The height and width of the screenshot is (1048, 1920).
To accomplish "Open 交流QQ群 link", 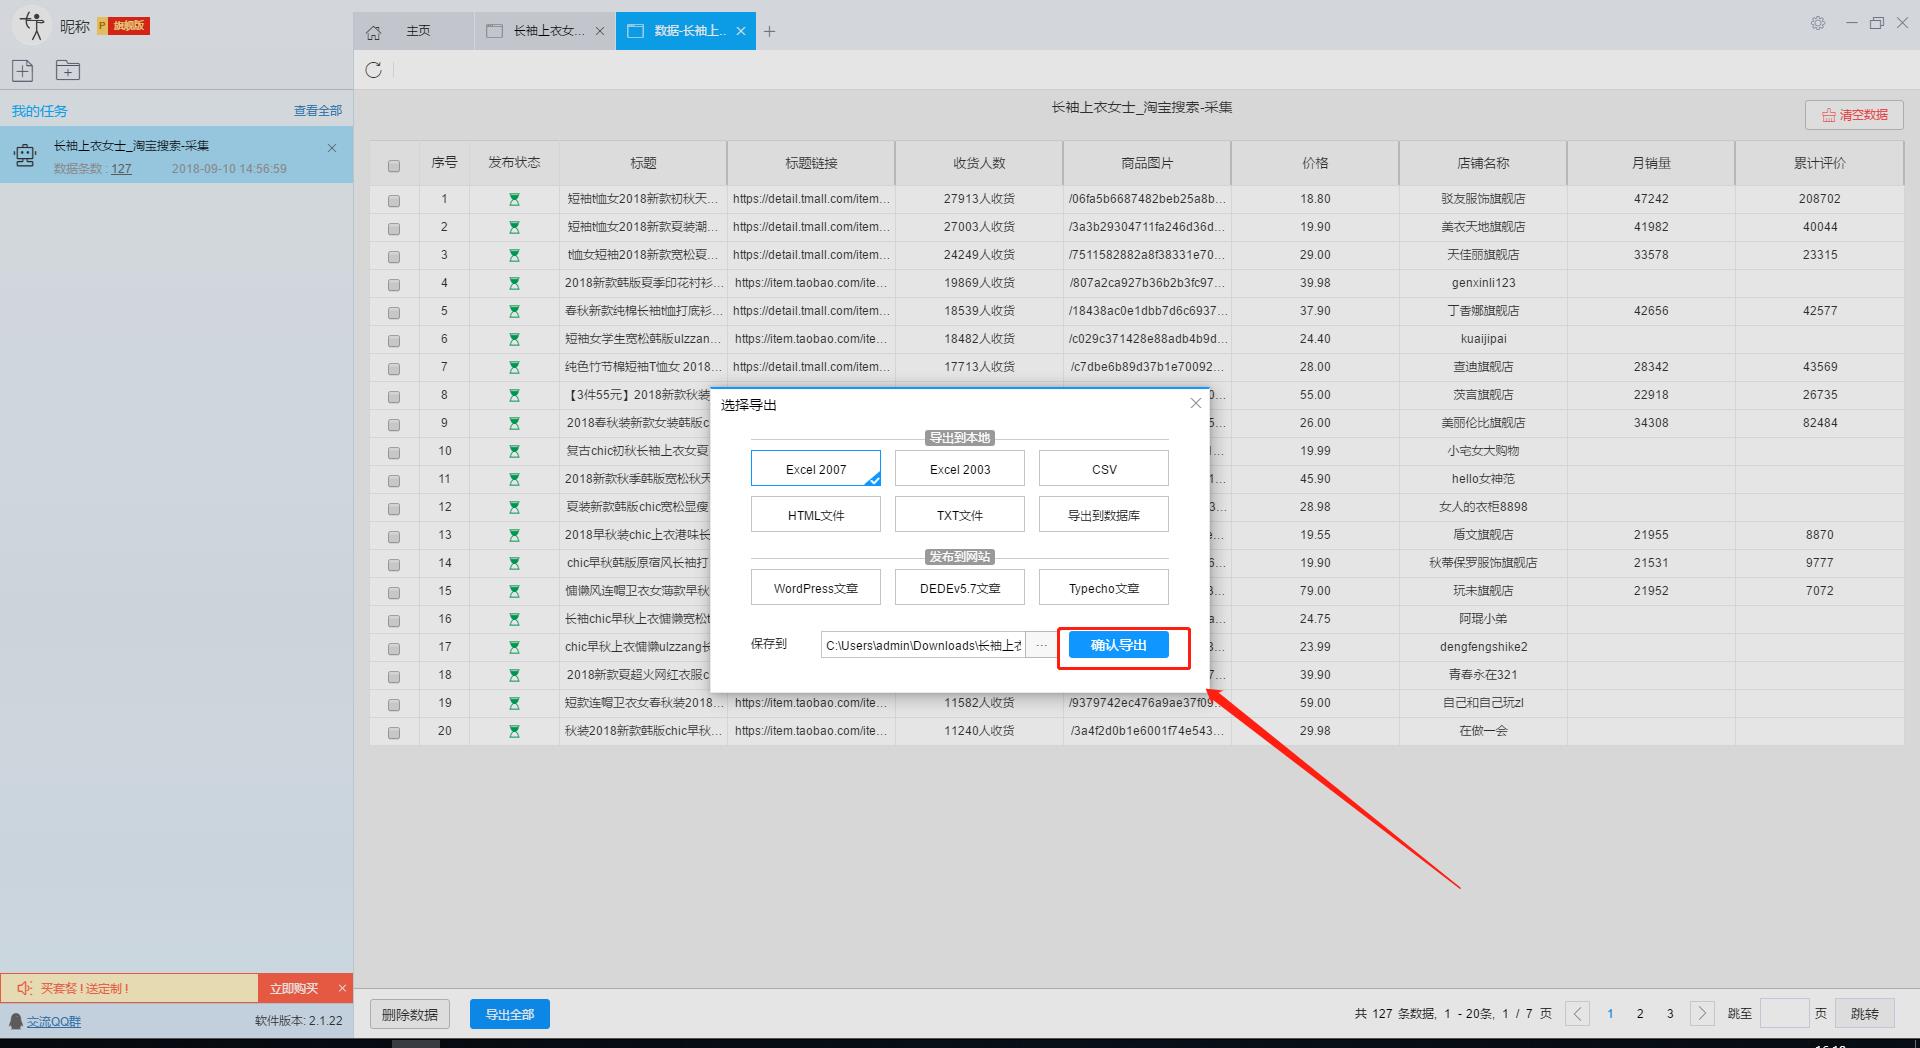I will [x=54, y=1021].
